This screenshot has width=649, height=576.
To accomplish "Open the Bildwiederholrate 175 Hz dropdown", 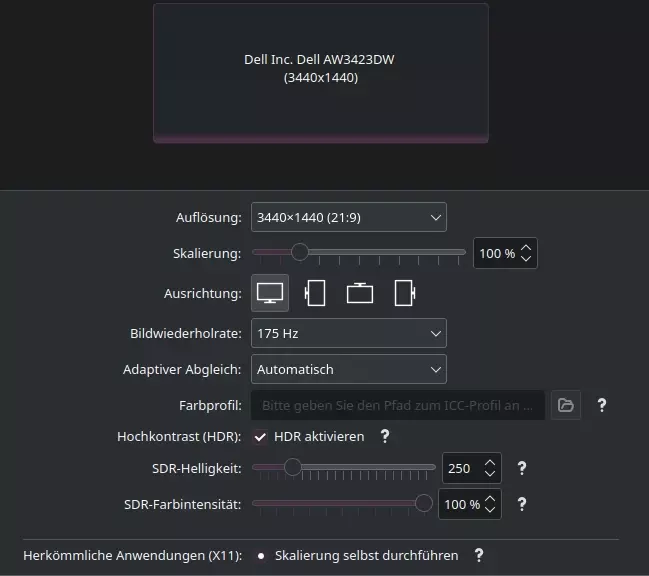I will click(349, 333).
